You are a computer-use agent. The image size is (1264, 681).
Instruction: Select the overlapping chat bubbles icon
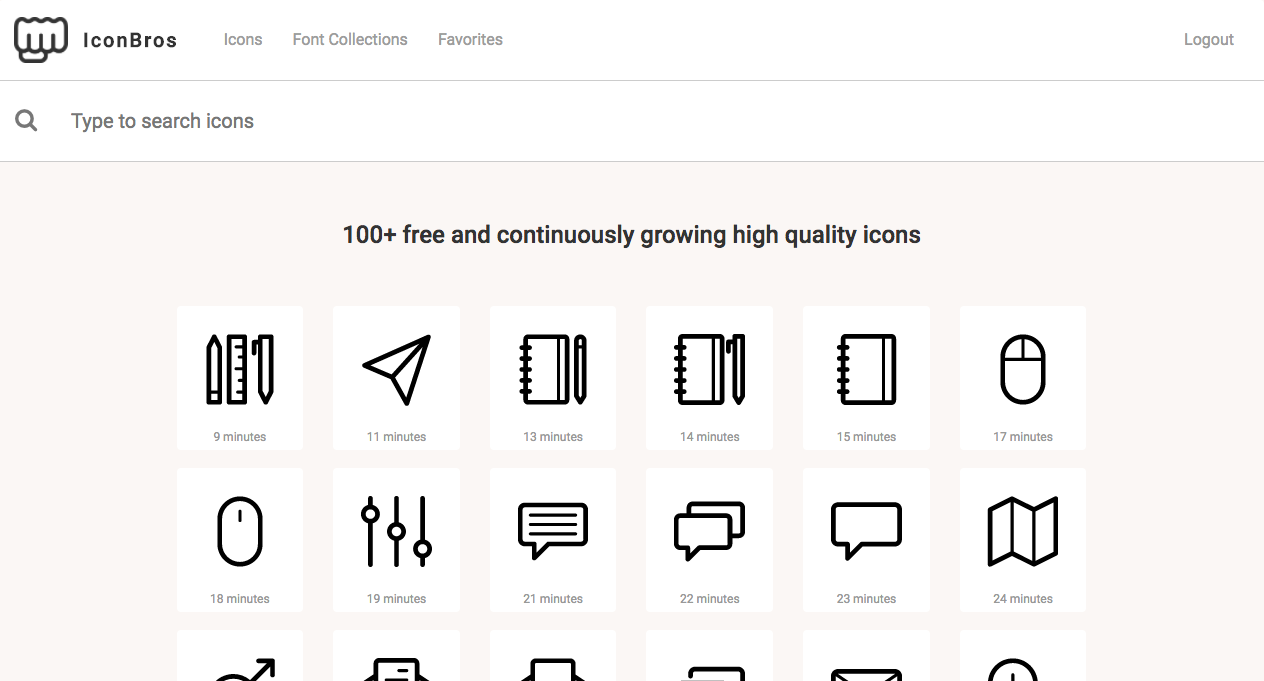click(x=709, y=530)
